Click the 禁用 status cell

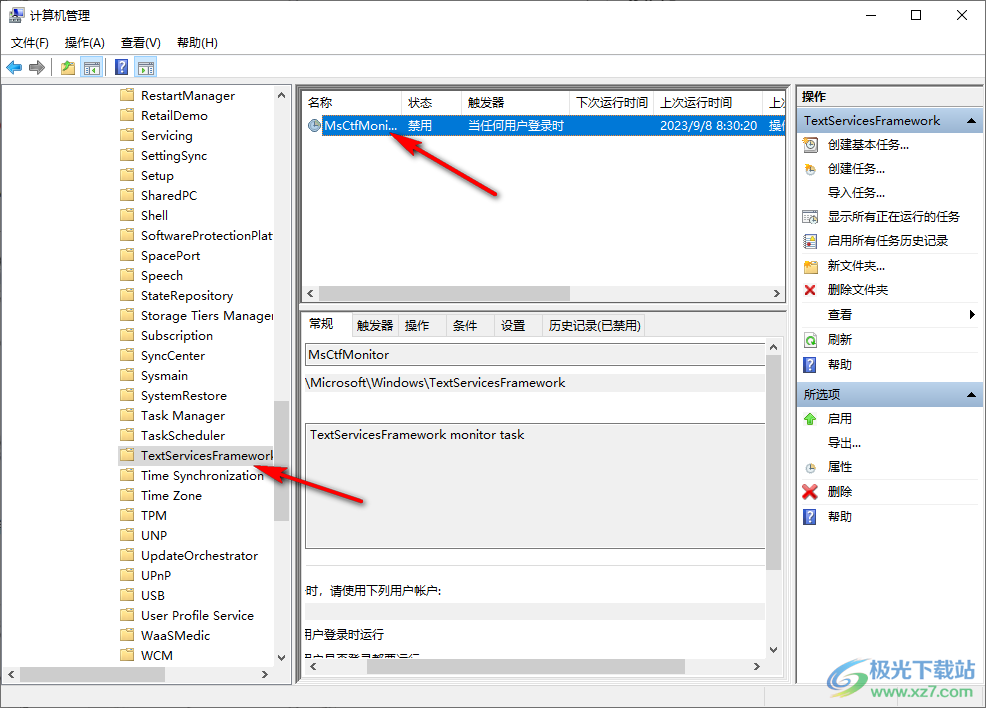[x=419, y=126]
